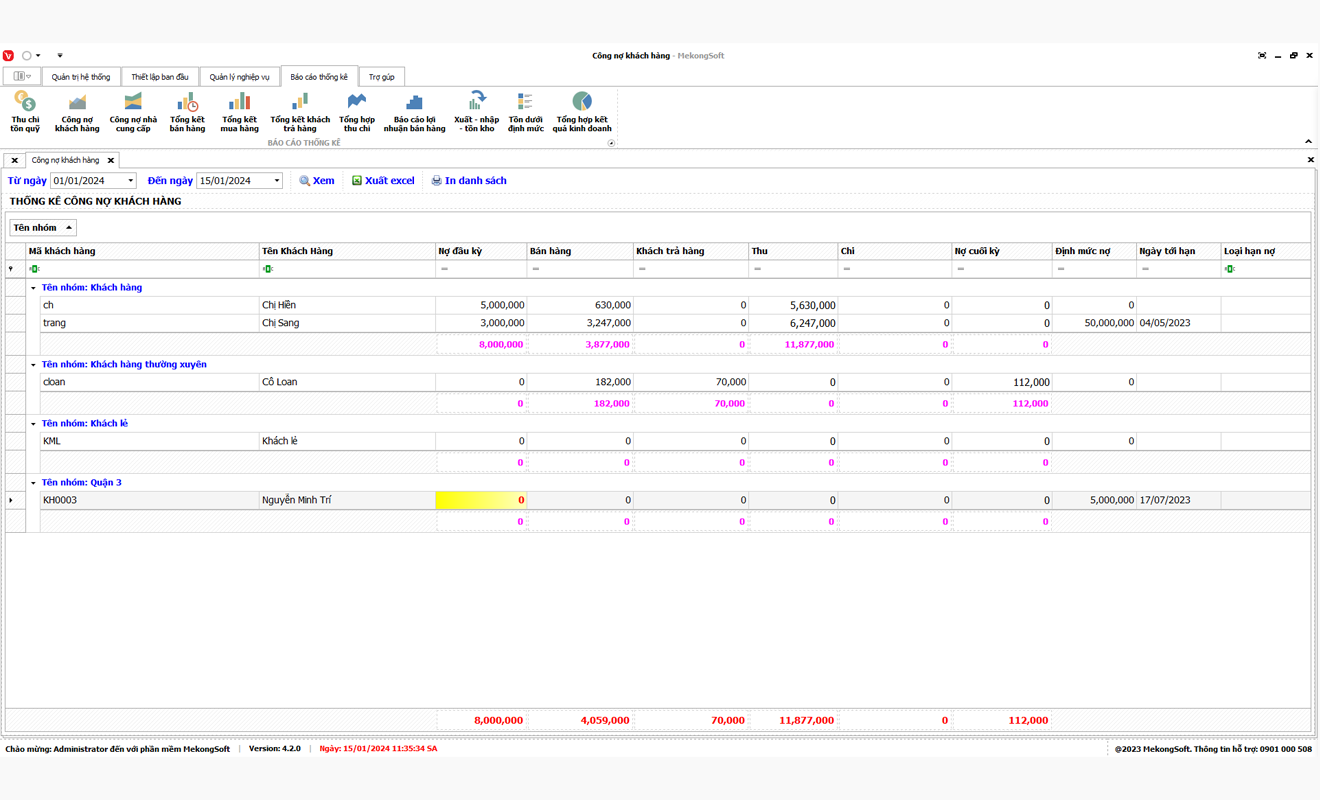The width and height of the screenshot is (1320, 800).
Task: Open the Từ ngày date dropdown
Action: [x=130, y=181]
